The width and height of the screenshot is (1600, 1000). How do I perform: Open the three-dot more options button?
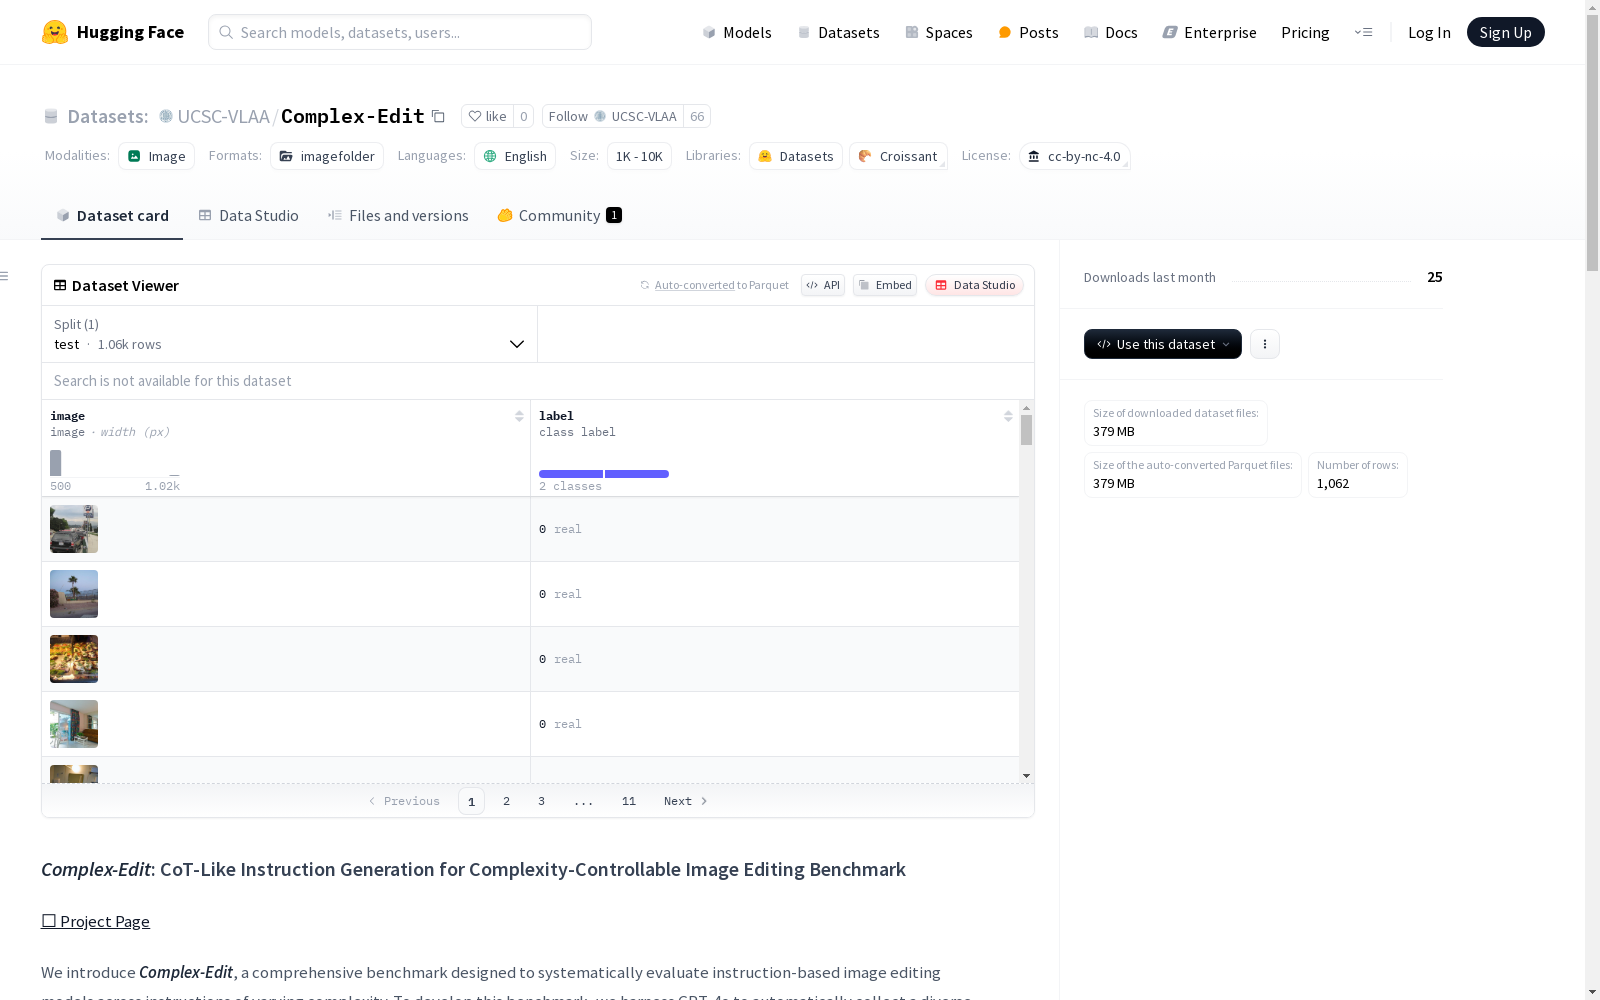[x=1264, y=344]
